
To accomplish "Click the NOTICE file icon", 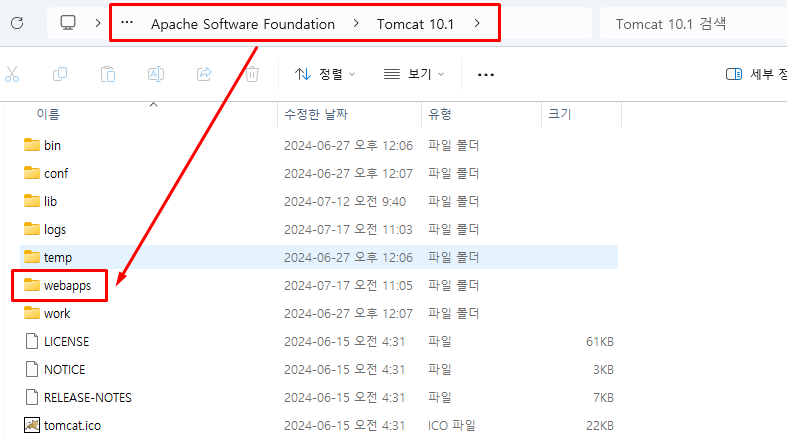I will click(x=32, y=369).
